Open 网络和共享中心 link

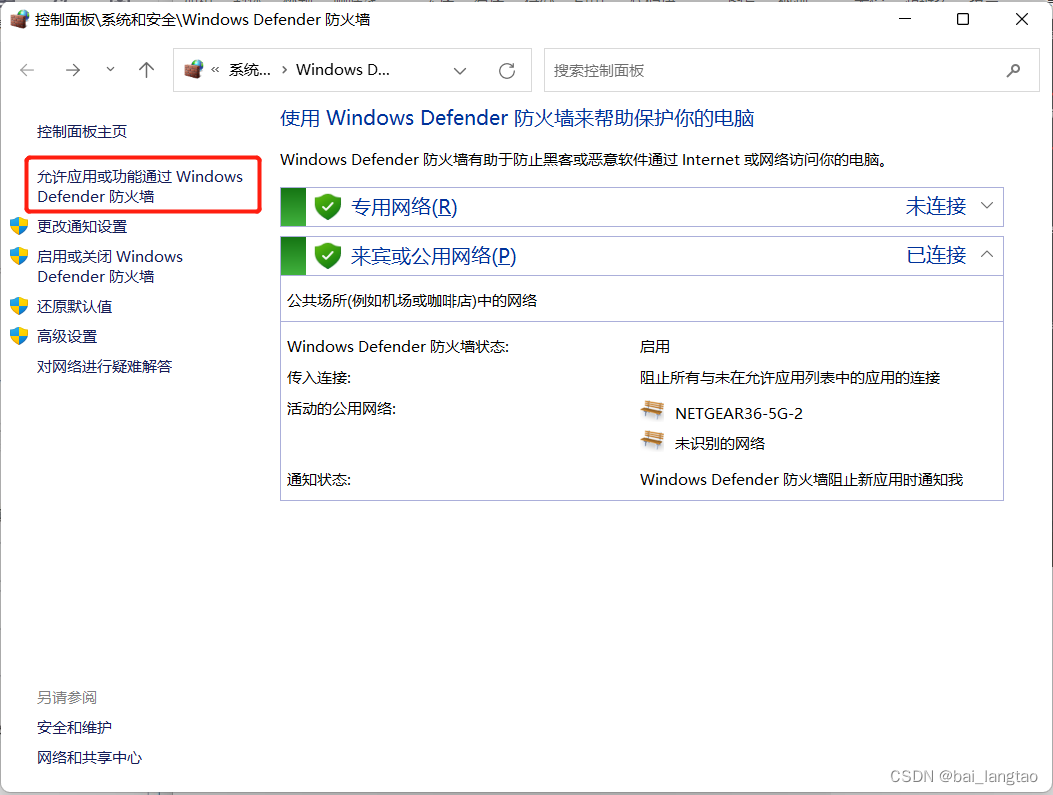click(x=89, y=757)
